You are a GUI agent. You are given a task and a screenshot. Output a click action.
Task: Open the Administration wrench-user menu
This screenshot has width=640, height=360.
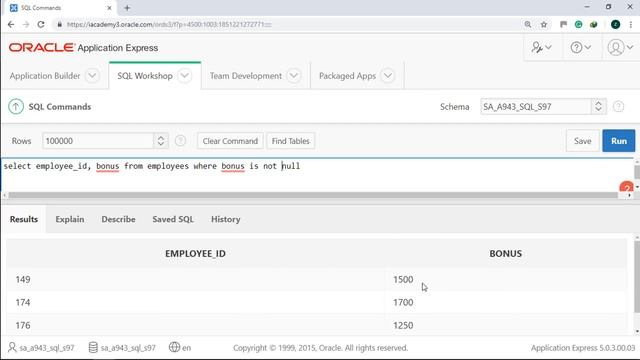click(541, 47)
